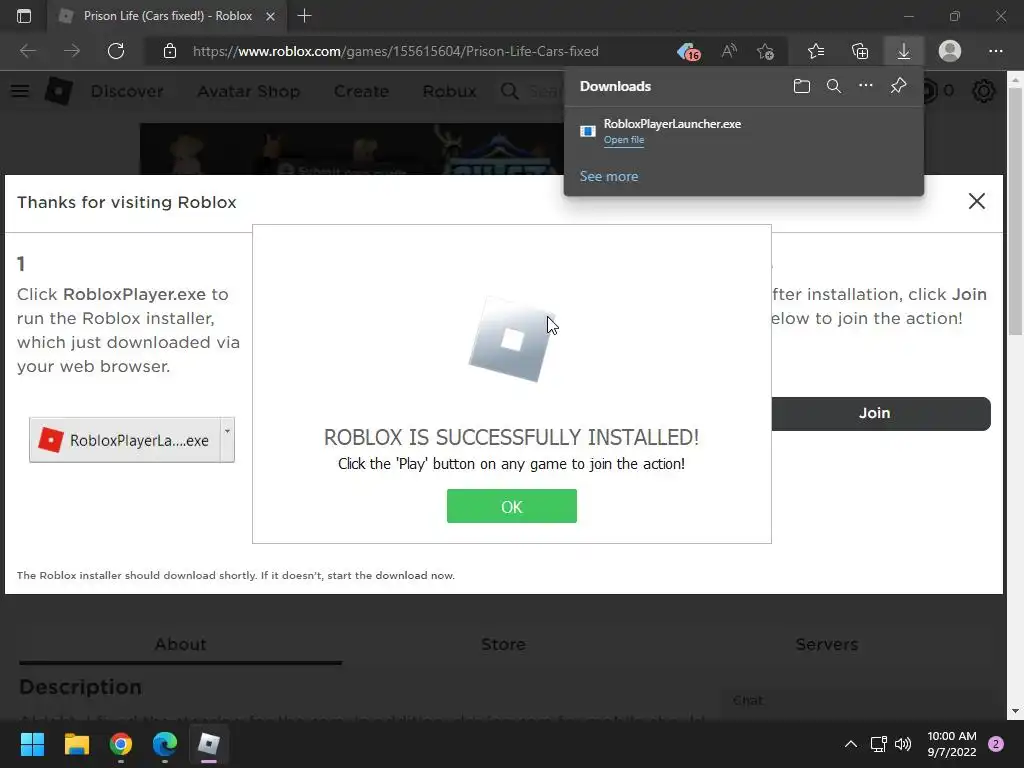This screenshot has height=768, width=1024.
Task: Add this page to favorites
Action: (x=765, y=51)
